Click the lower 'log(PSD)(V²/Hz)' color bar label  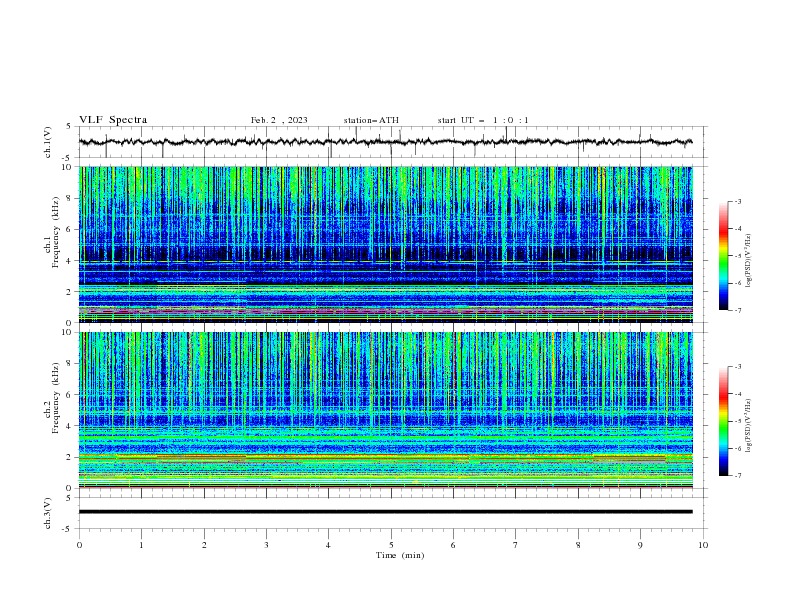tap(748, 426)
